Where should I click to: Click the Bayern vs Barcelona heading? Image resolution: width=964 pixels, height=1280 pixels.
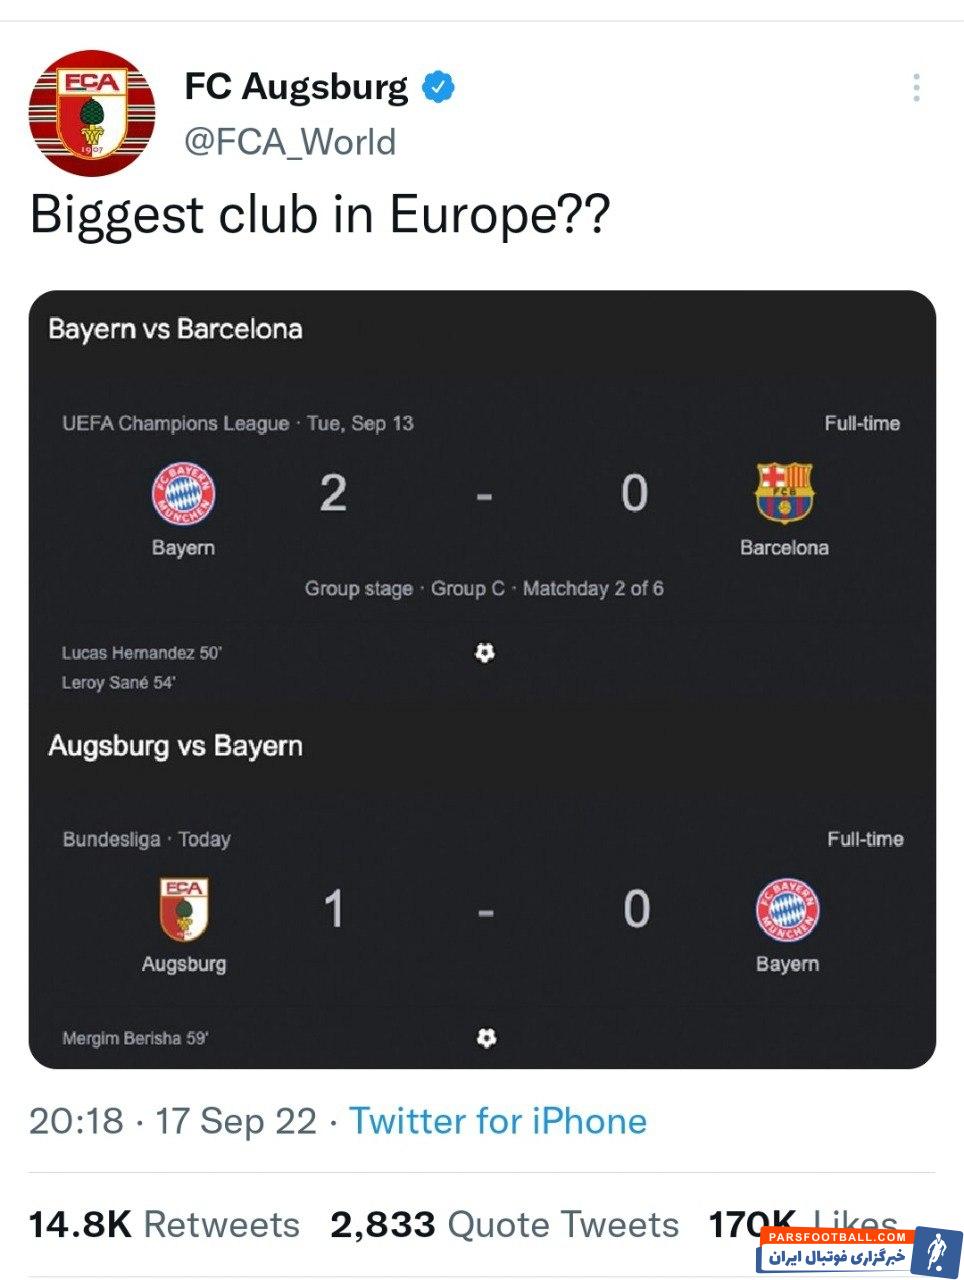pos(175,329)
